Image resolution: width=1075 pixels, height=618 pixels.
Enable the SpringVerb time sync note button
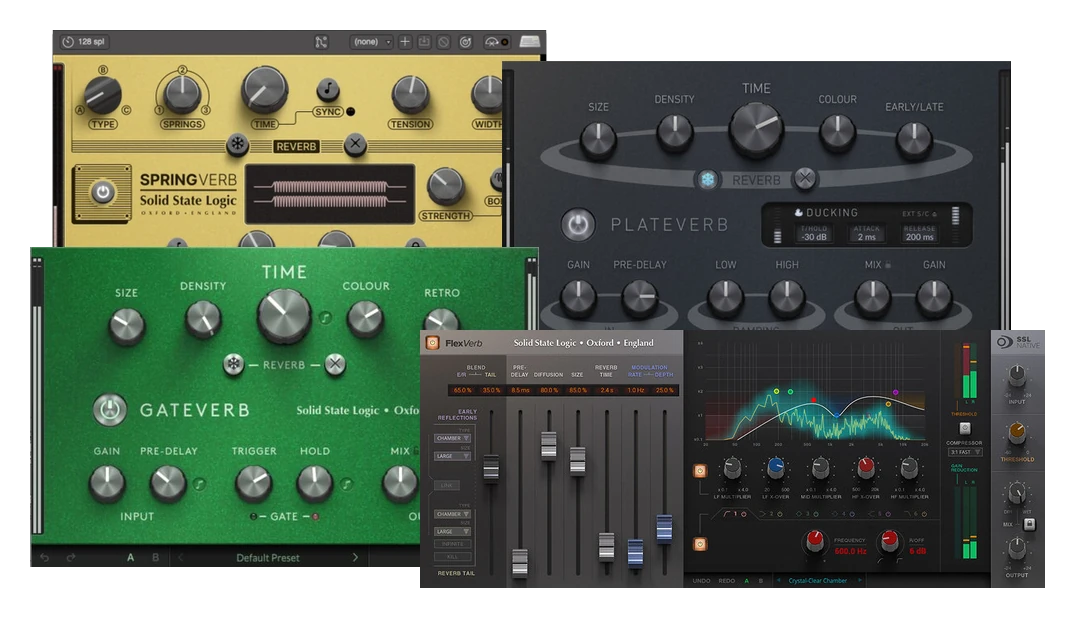pyautogui.click(x=328, y=89)
